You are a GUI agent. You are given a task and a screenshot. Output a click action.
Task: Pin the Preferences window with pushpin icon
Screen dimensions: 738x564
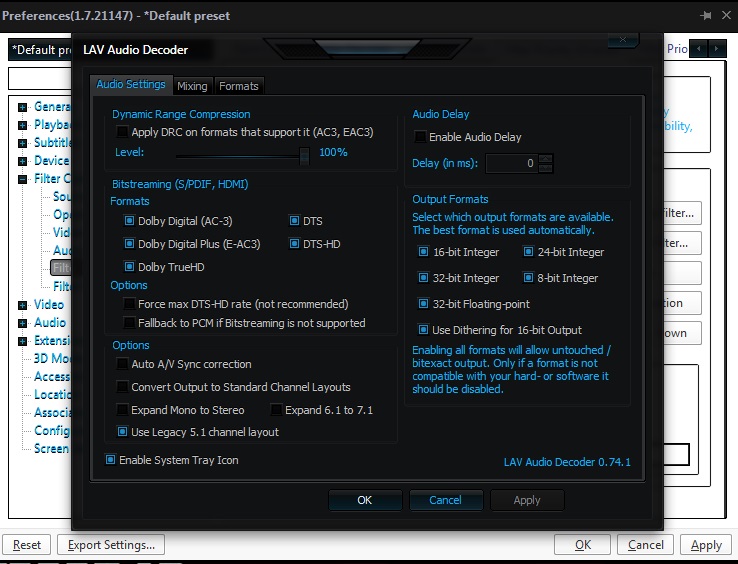coord(706,16)
